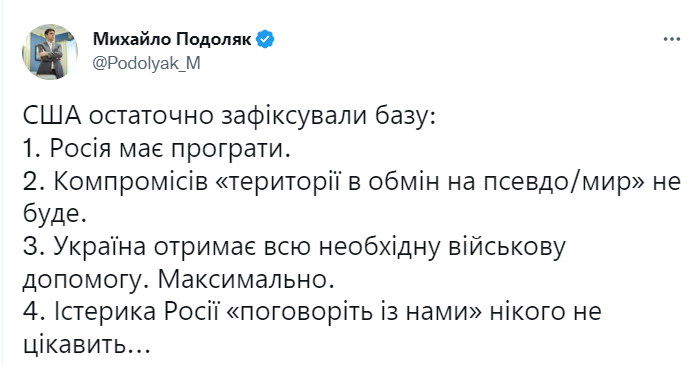Open the Михайло Подоляк display name link
The image size is (695, 366).
(x=172, y=39)
